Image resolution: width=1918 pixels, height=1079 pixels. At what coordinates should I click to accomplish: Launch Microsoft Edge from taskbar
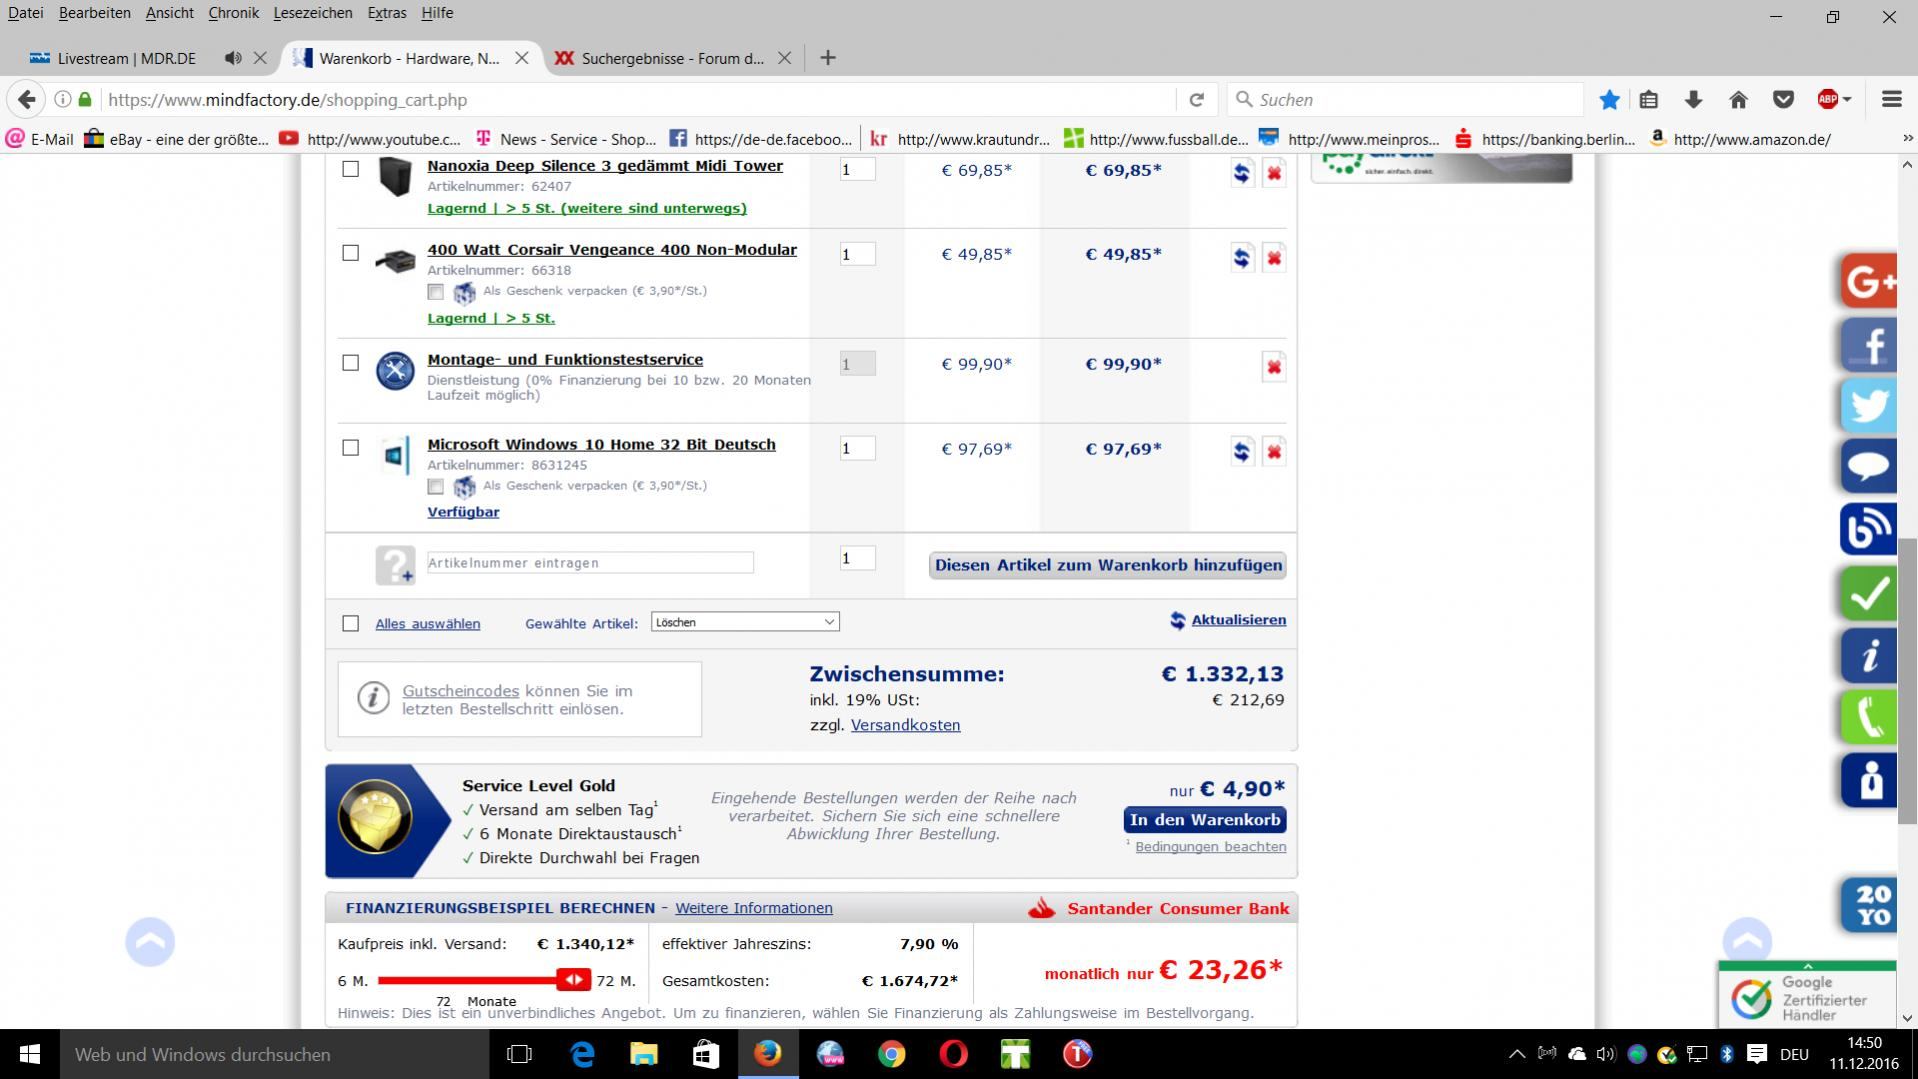(582, 1054)
